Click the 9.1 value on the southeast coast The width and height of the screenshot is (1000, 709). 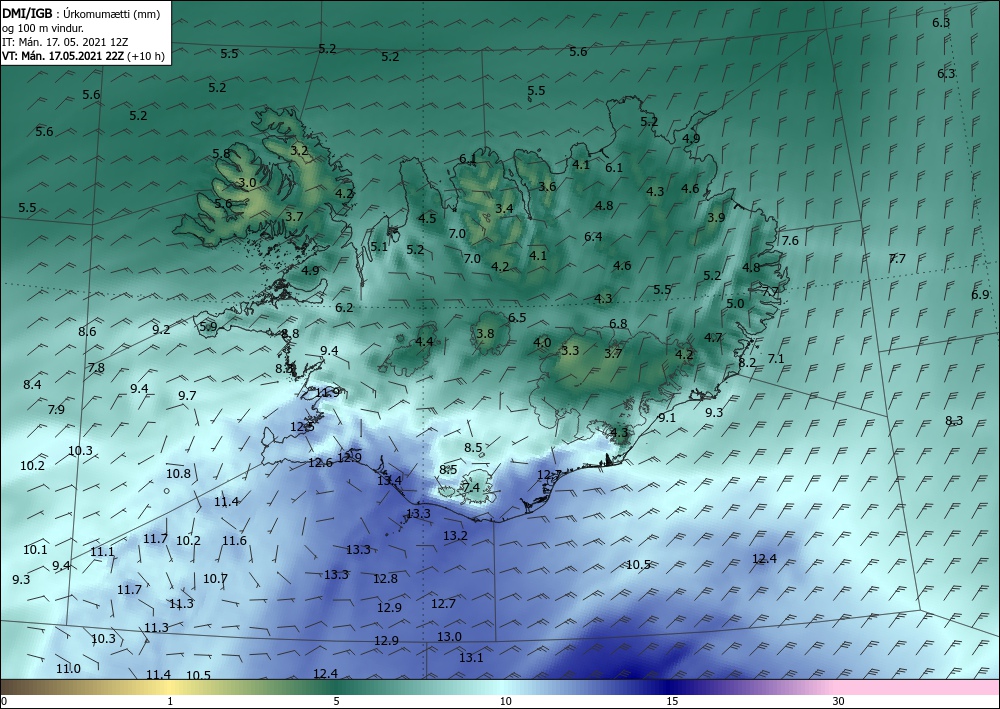[x=667, y=418]
